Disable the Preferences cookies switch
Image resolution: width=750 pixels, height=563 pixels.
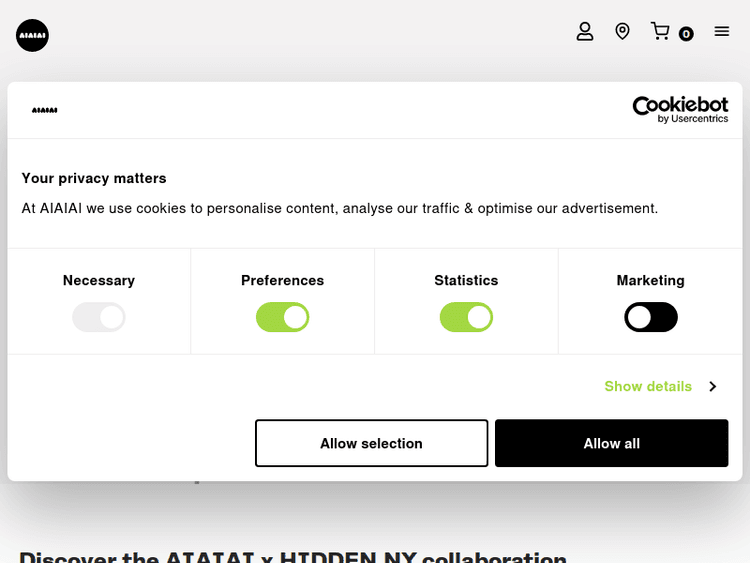283,317
